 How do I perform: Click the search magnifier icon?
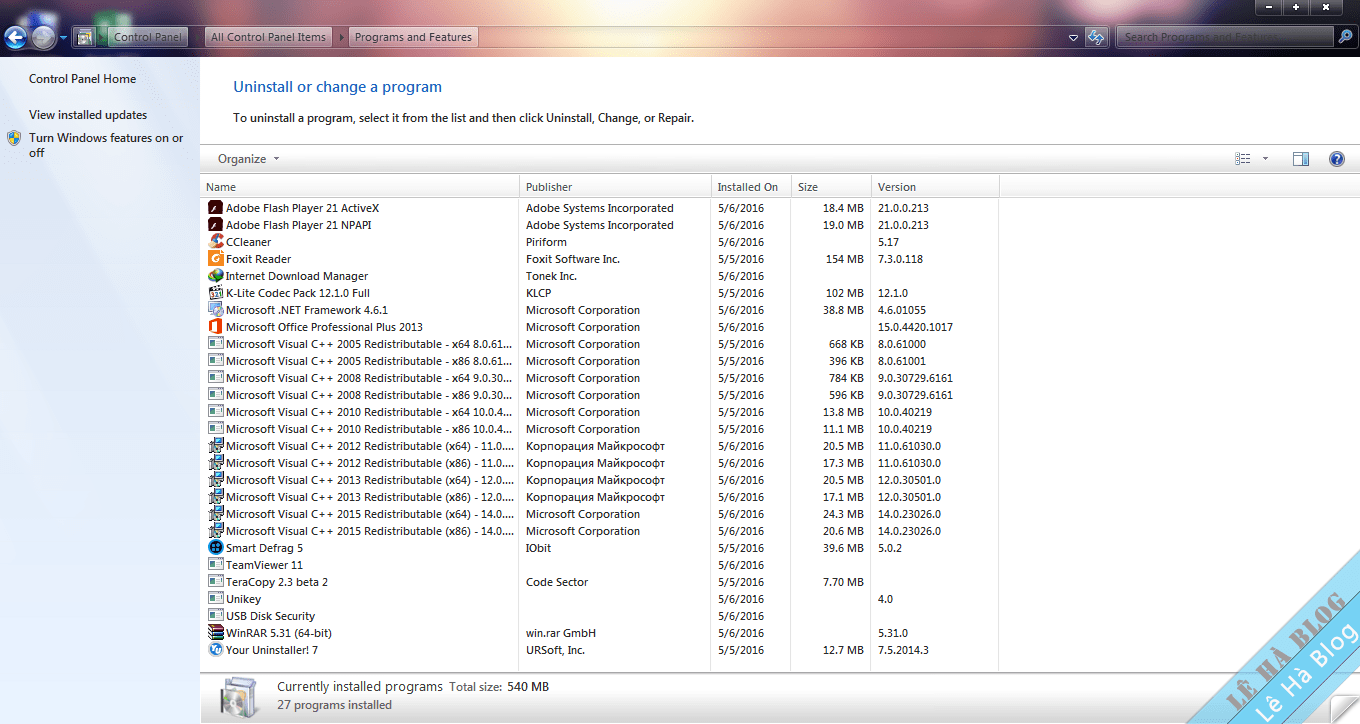1345,37
